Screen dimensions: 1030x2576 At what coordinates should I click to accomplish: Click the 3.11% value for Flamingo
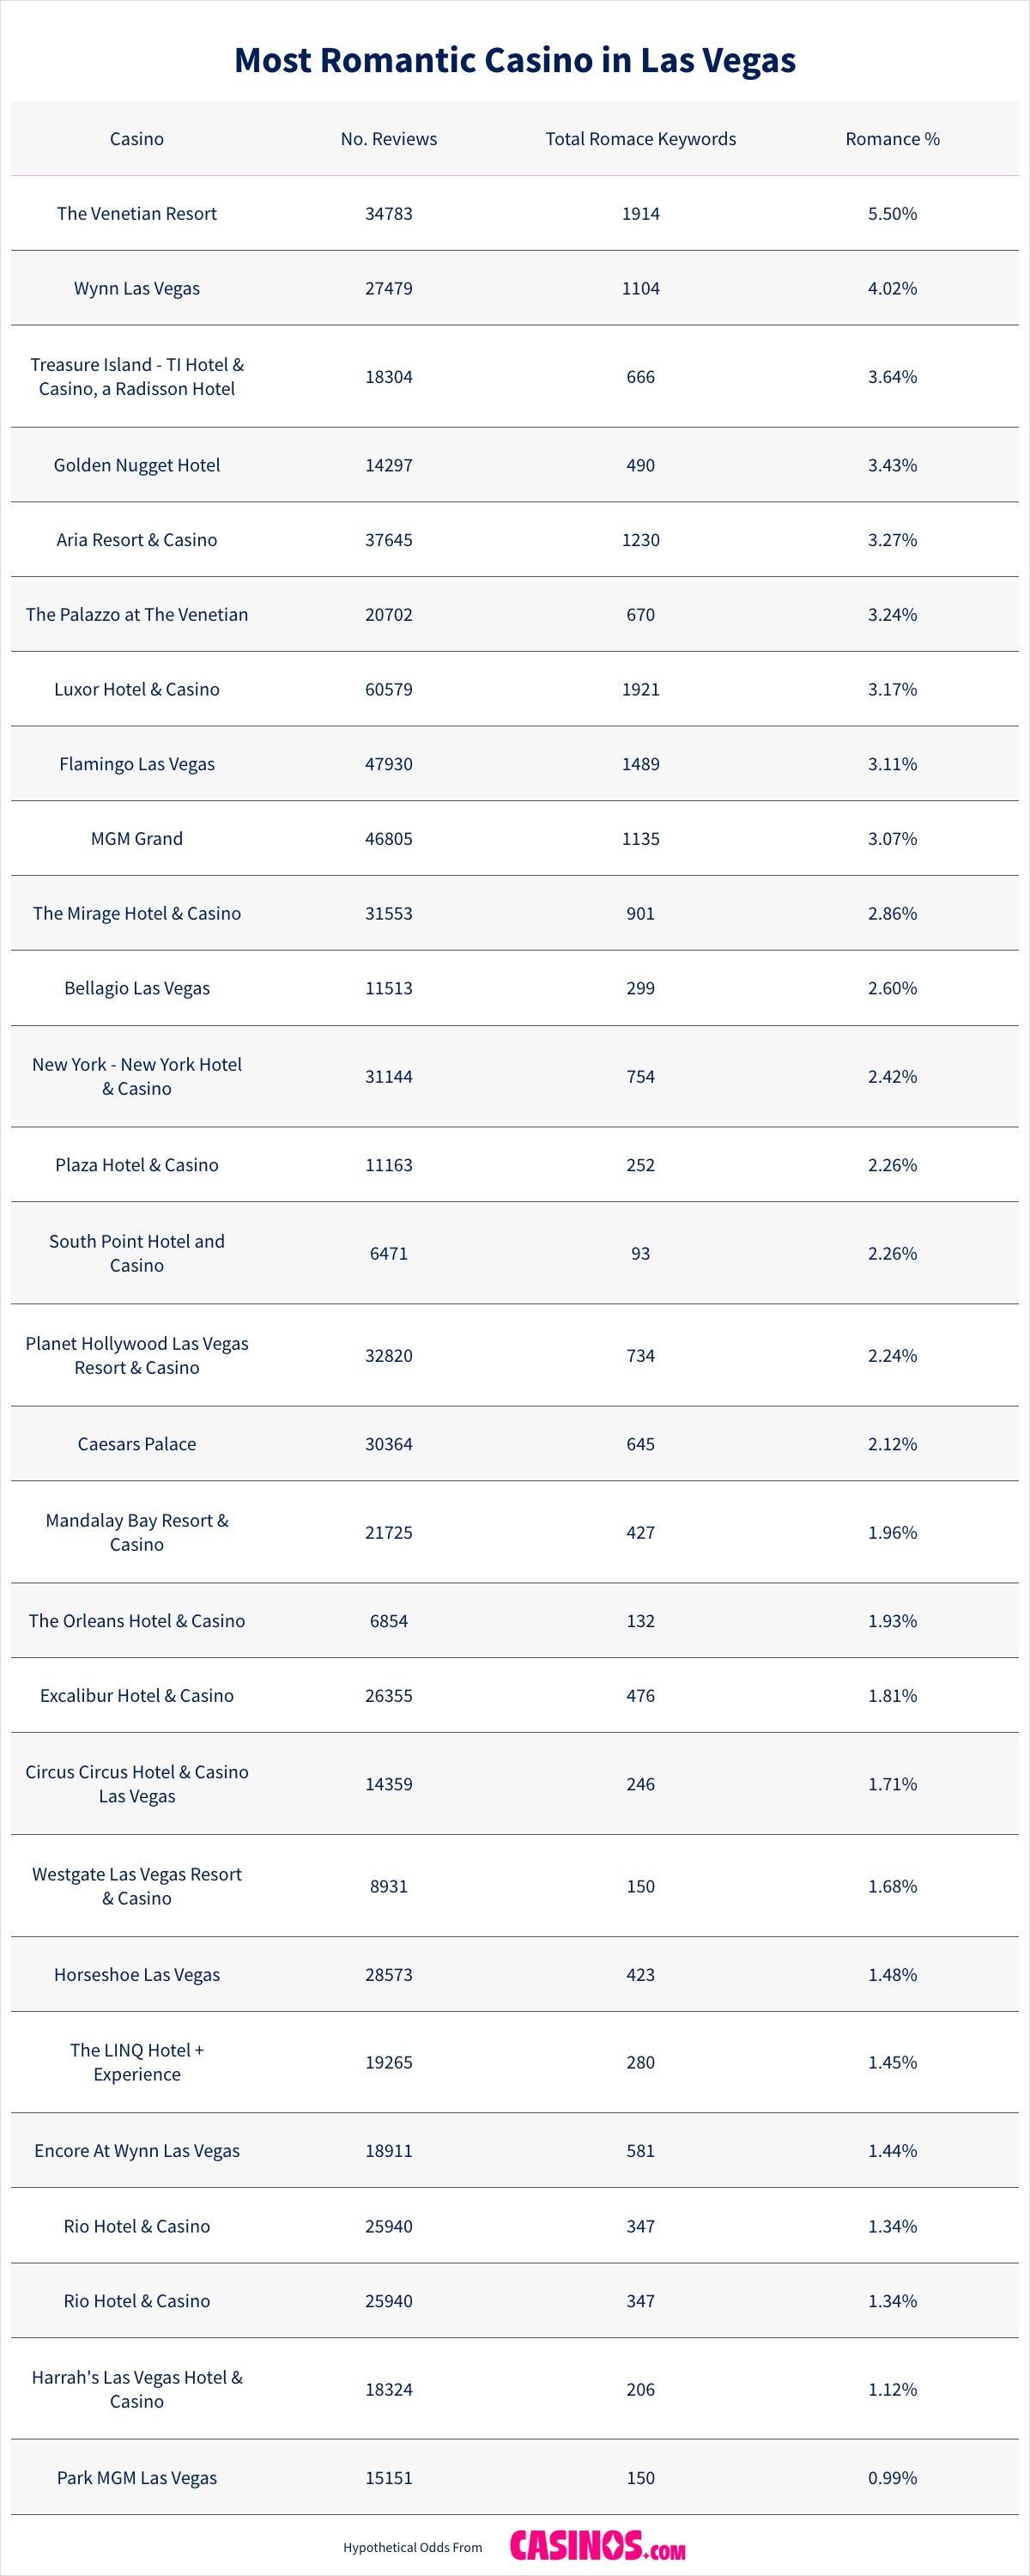pos(892,764)
